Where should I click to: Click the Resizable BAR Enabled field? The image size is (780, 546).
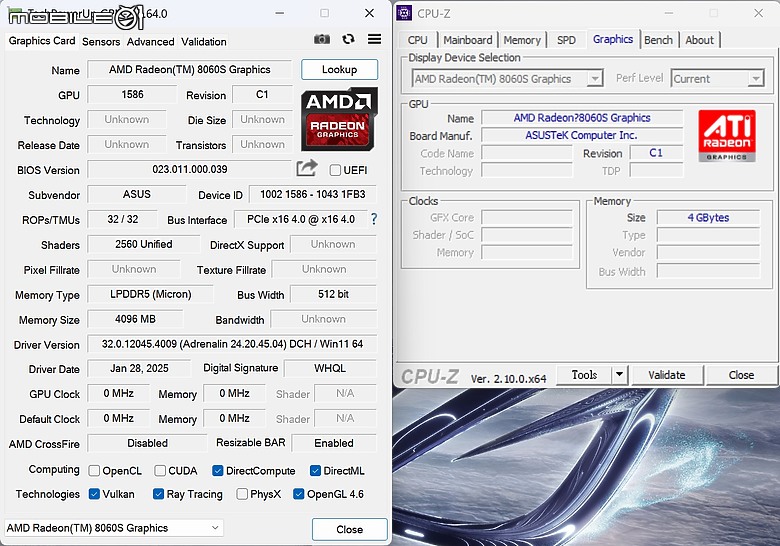(x=334, y=443)
